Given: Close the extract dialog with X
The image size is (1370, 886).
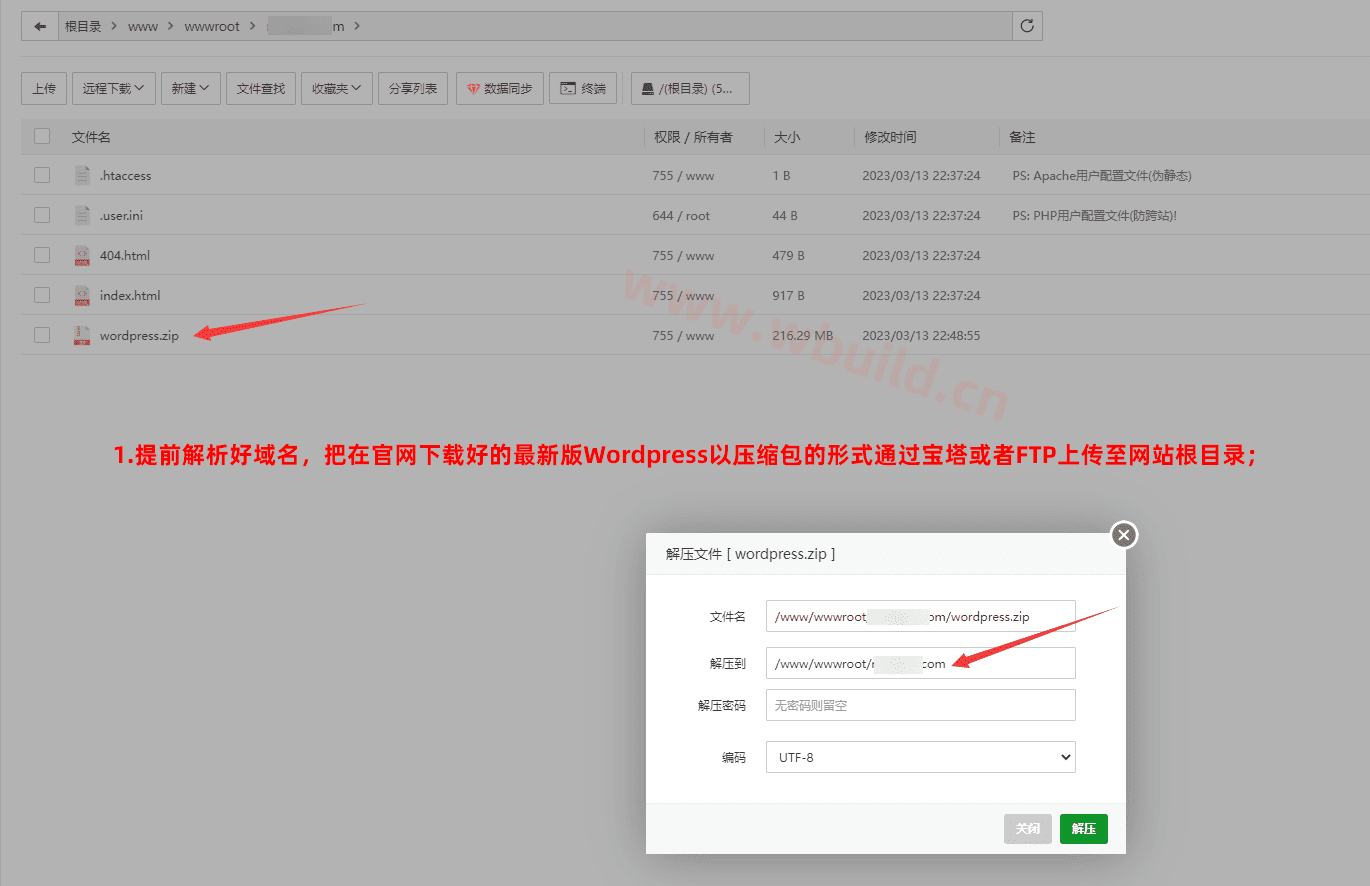Looking at the screenshot, I should 1124,535.
